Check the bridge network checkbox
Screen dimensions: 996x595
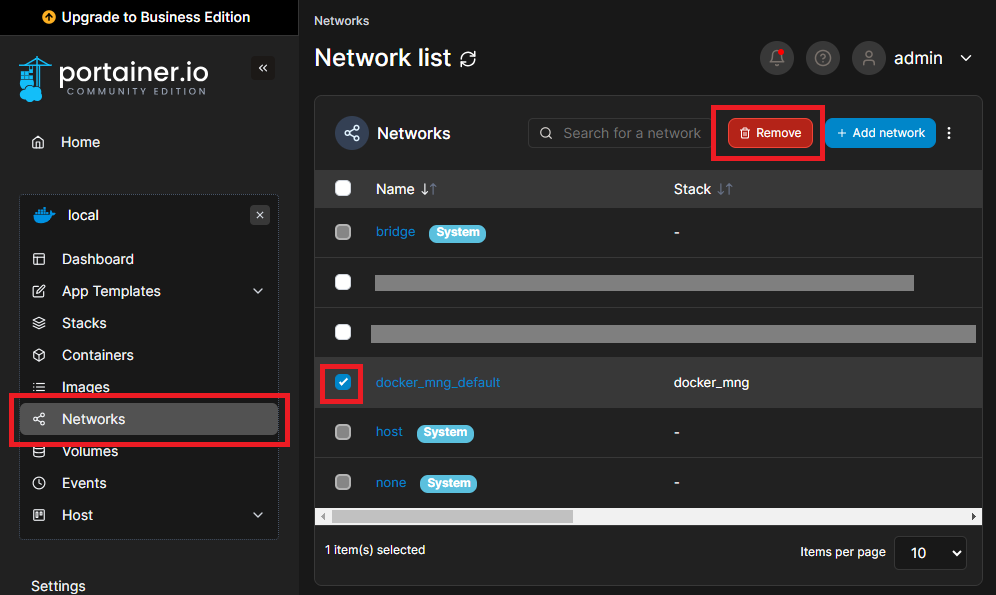(343, 232)
